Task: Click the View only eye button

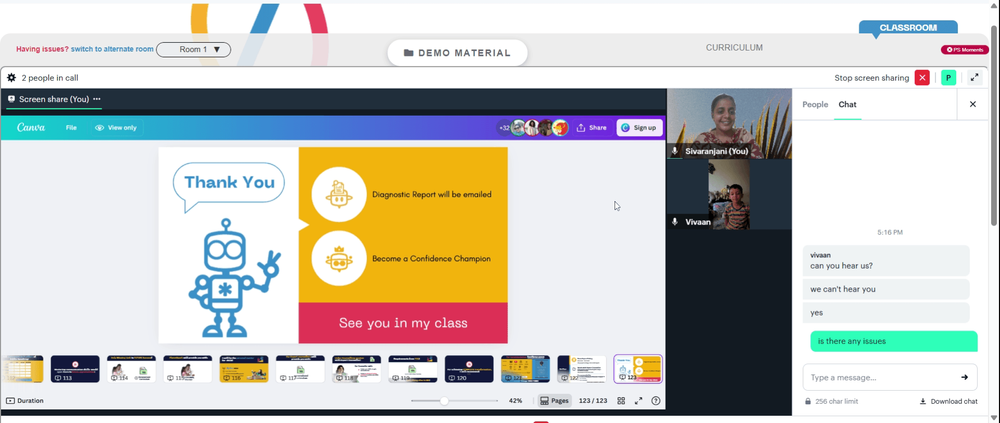Action: [x=116, y=128]
